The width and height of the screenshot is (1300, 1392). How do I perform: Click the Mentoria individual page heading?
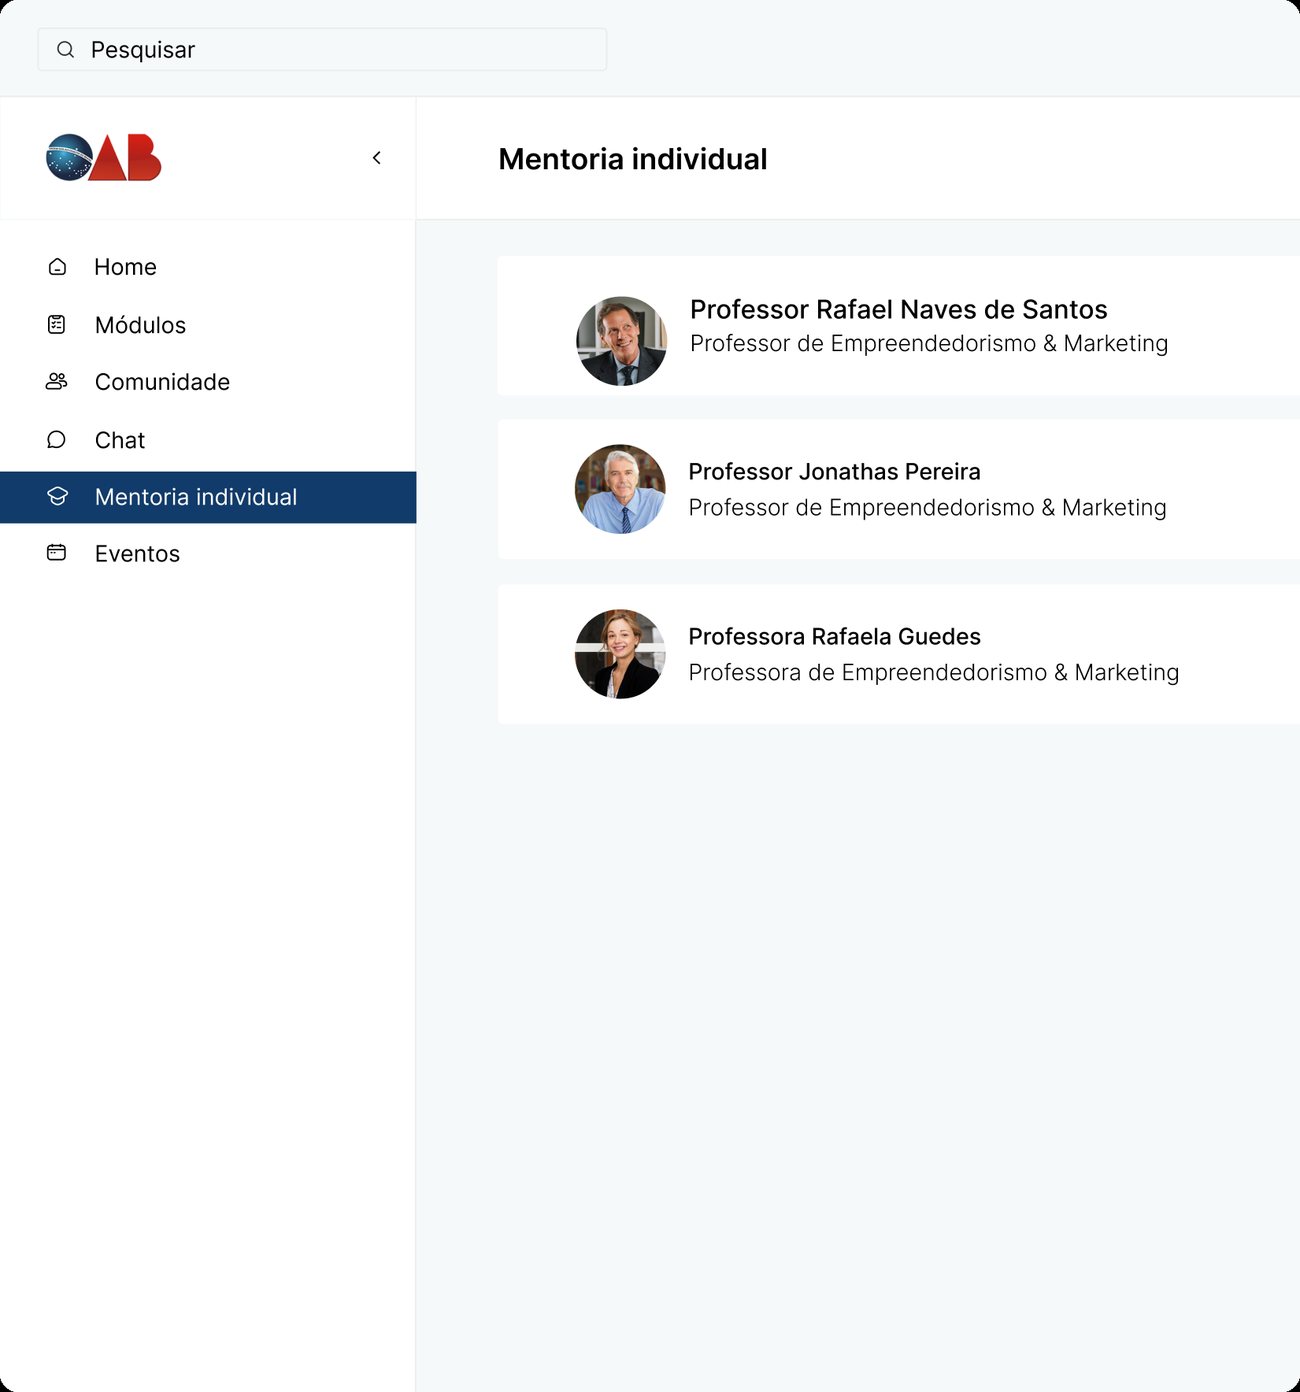point(633,159)
